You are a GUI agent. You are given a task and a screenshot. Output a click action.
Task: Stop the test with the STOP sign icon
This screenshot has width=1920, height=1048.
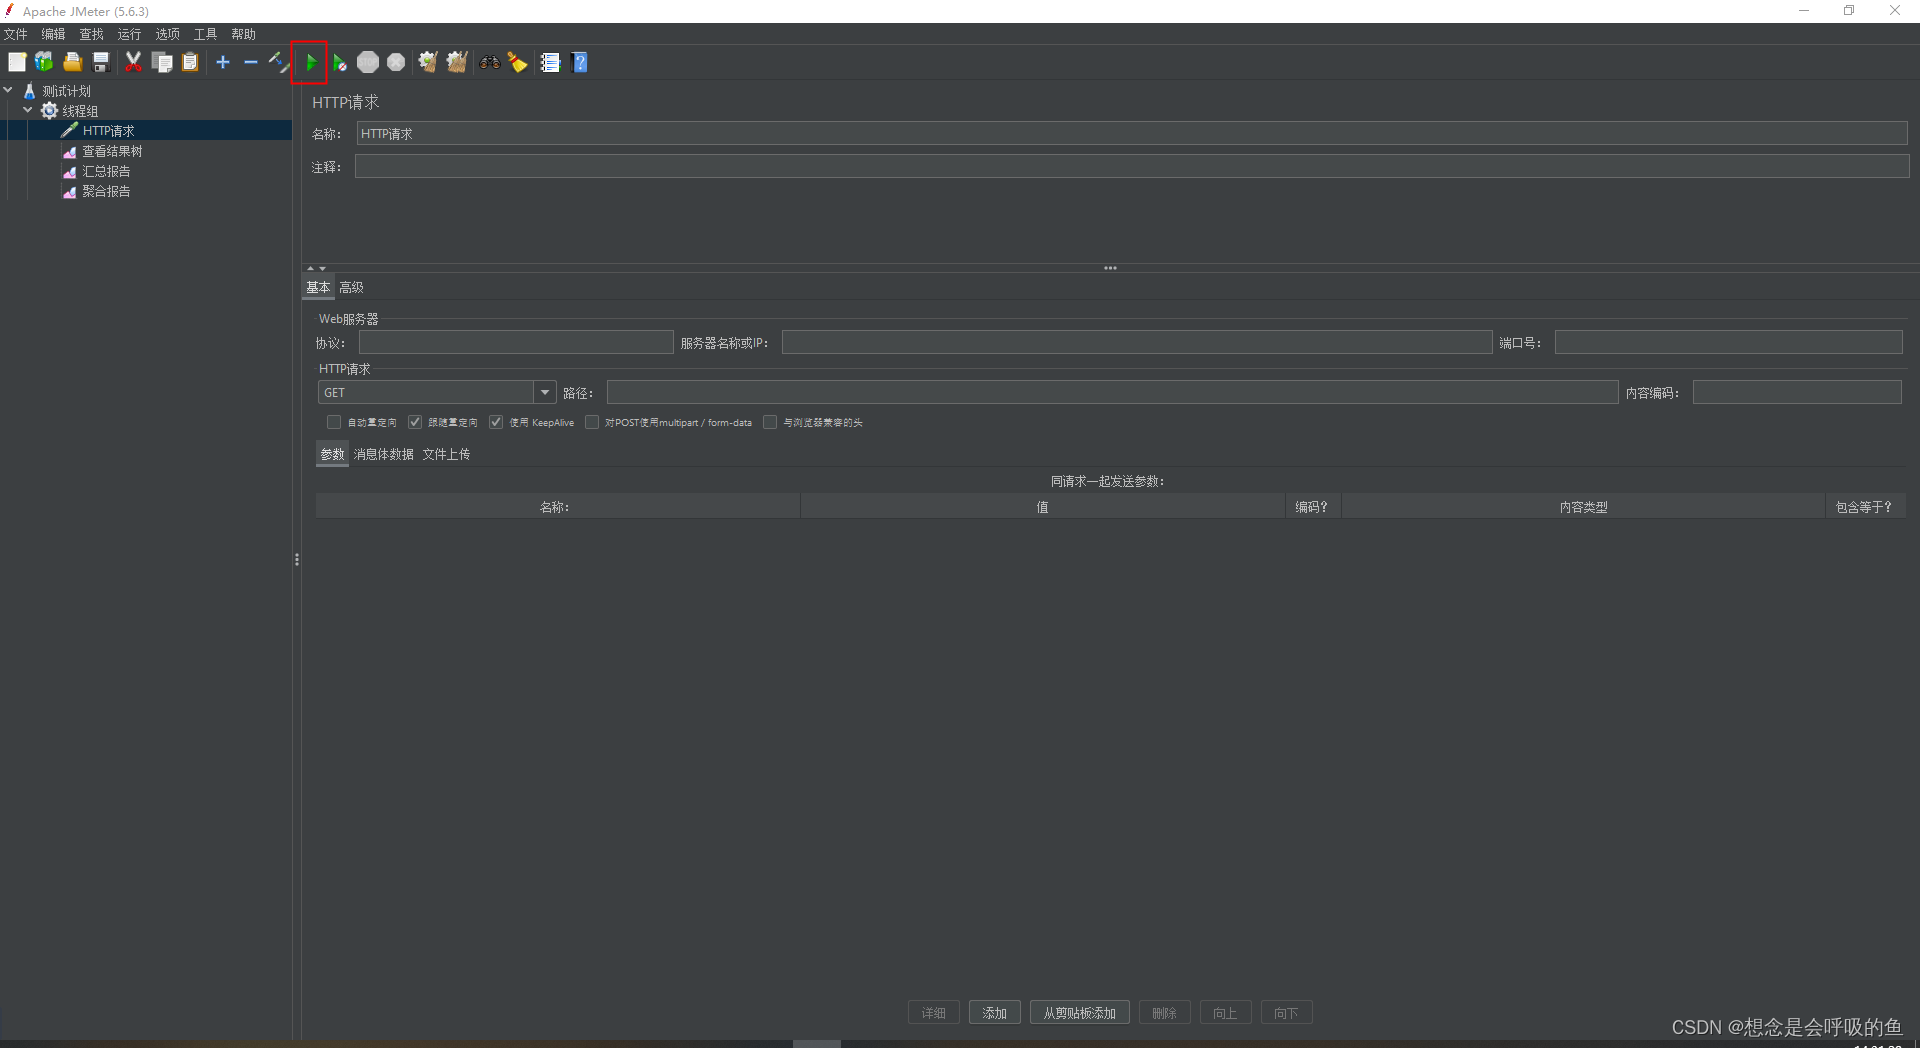pyautogui.click(x=368, y=62)
